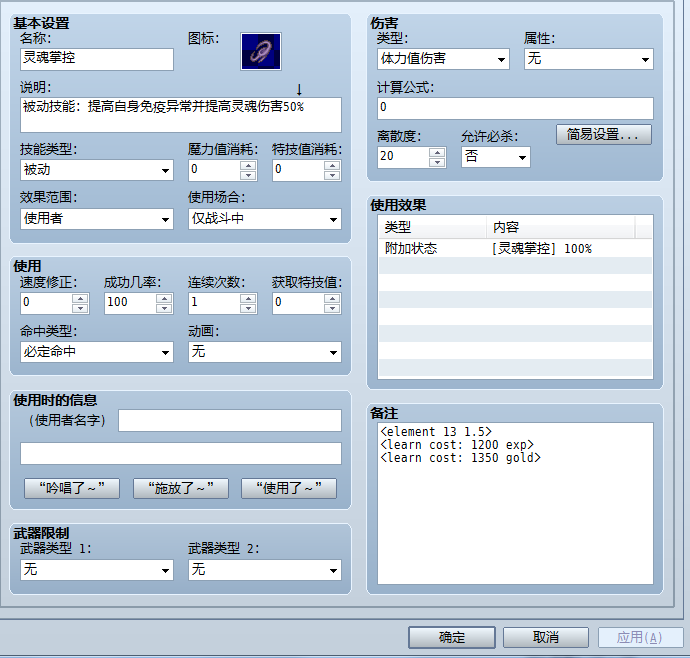The height and width of the screenshot is (658, 690).
Task: Increase 连续次数 with up arrow
Action: coord(248,298)
